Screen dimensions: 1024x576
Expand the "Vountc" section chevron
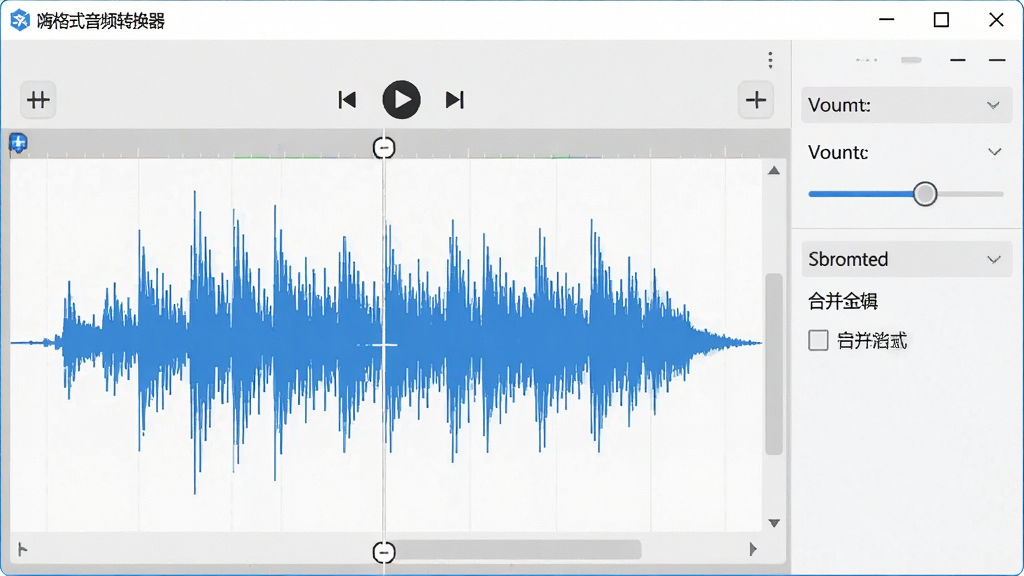(995, 152)
